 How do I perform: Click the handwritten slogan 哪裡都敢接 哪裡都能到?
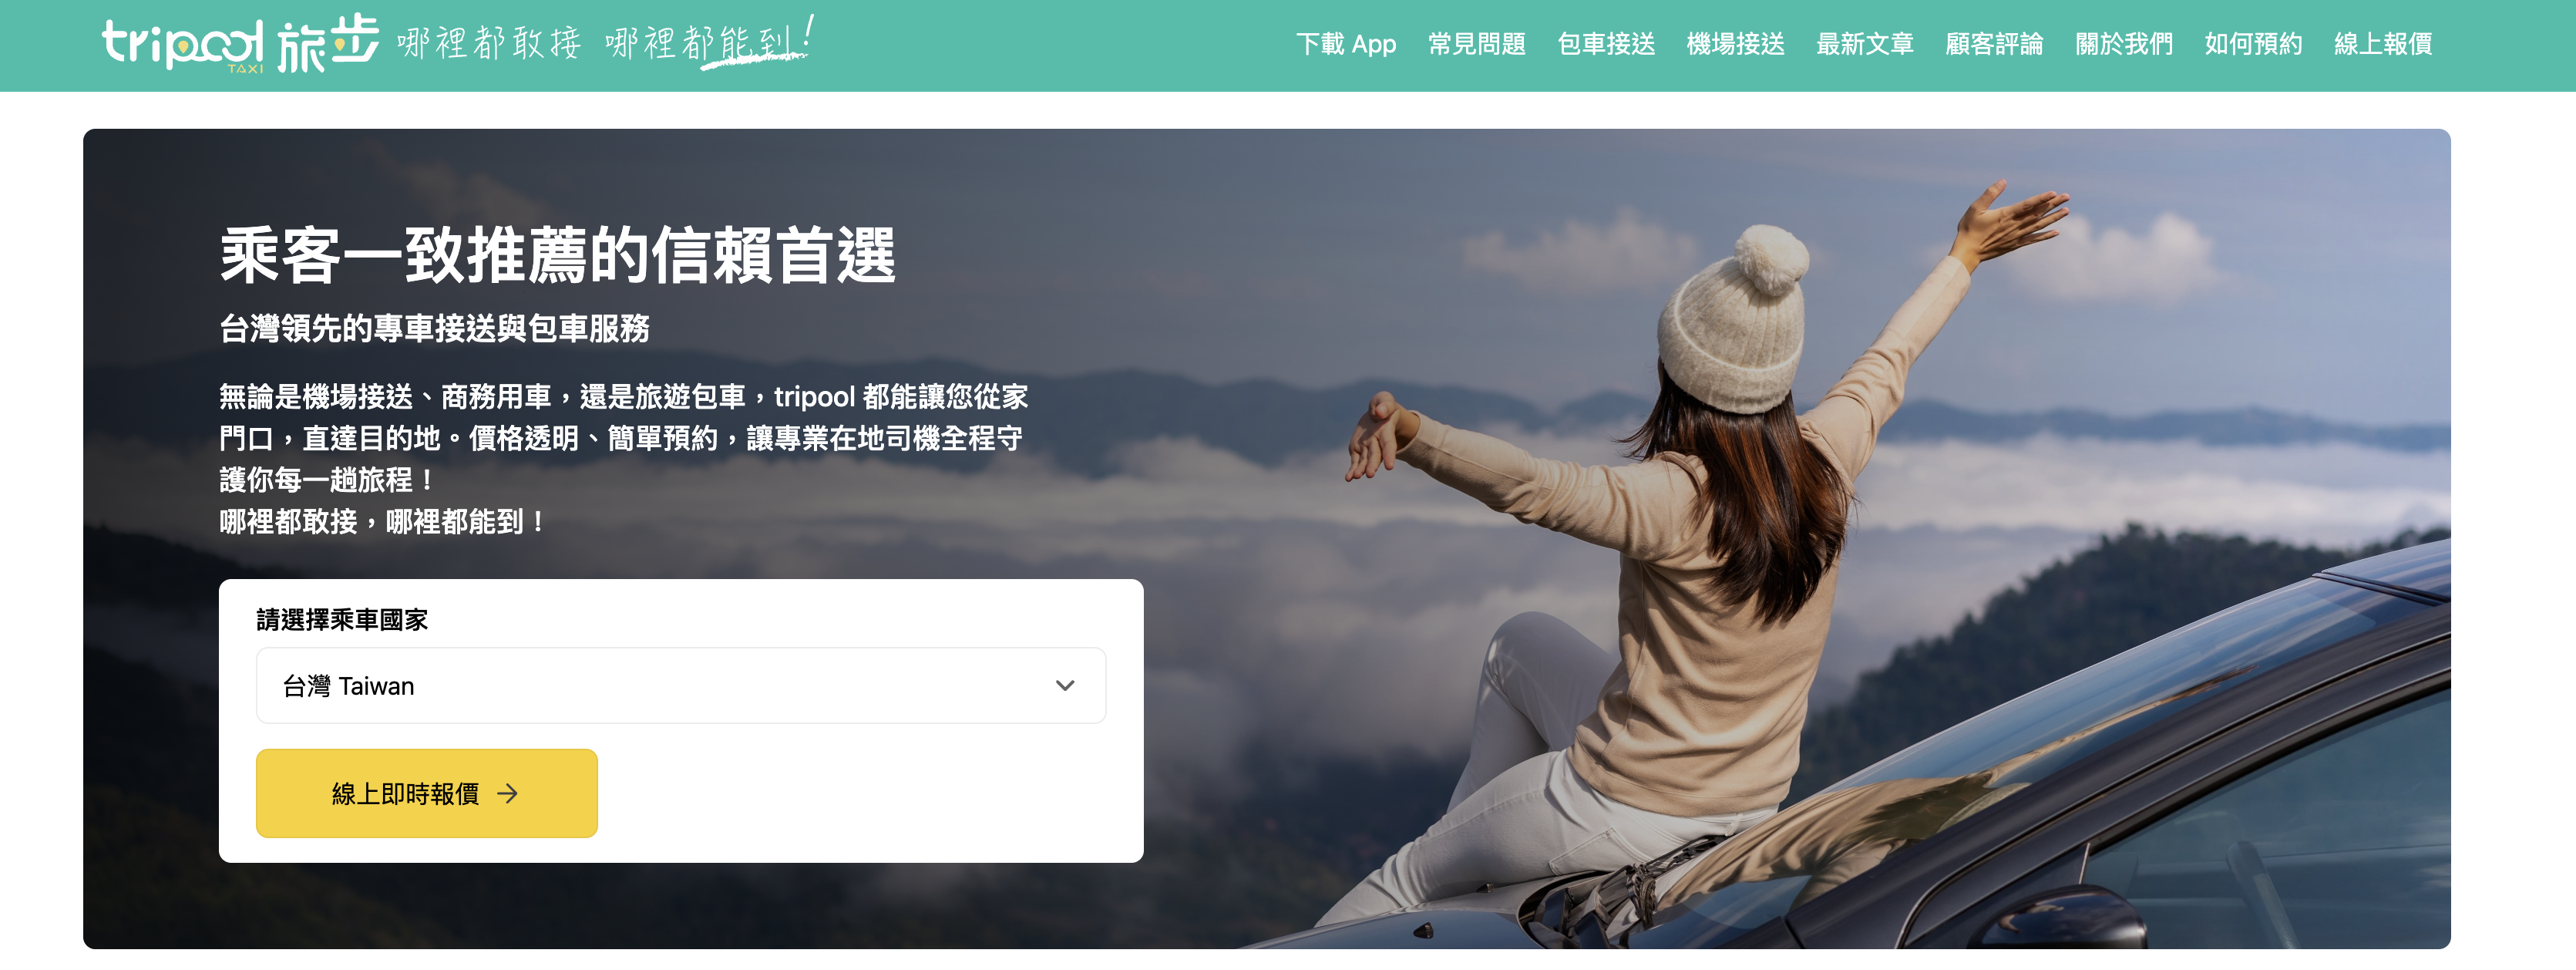606,43
